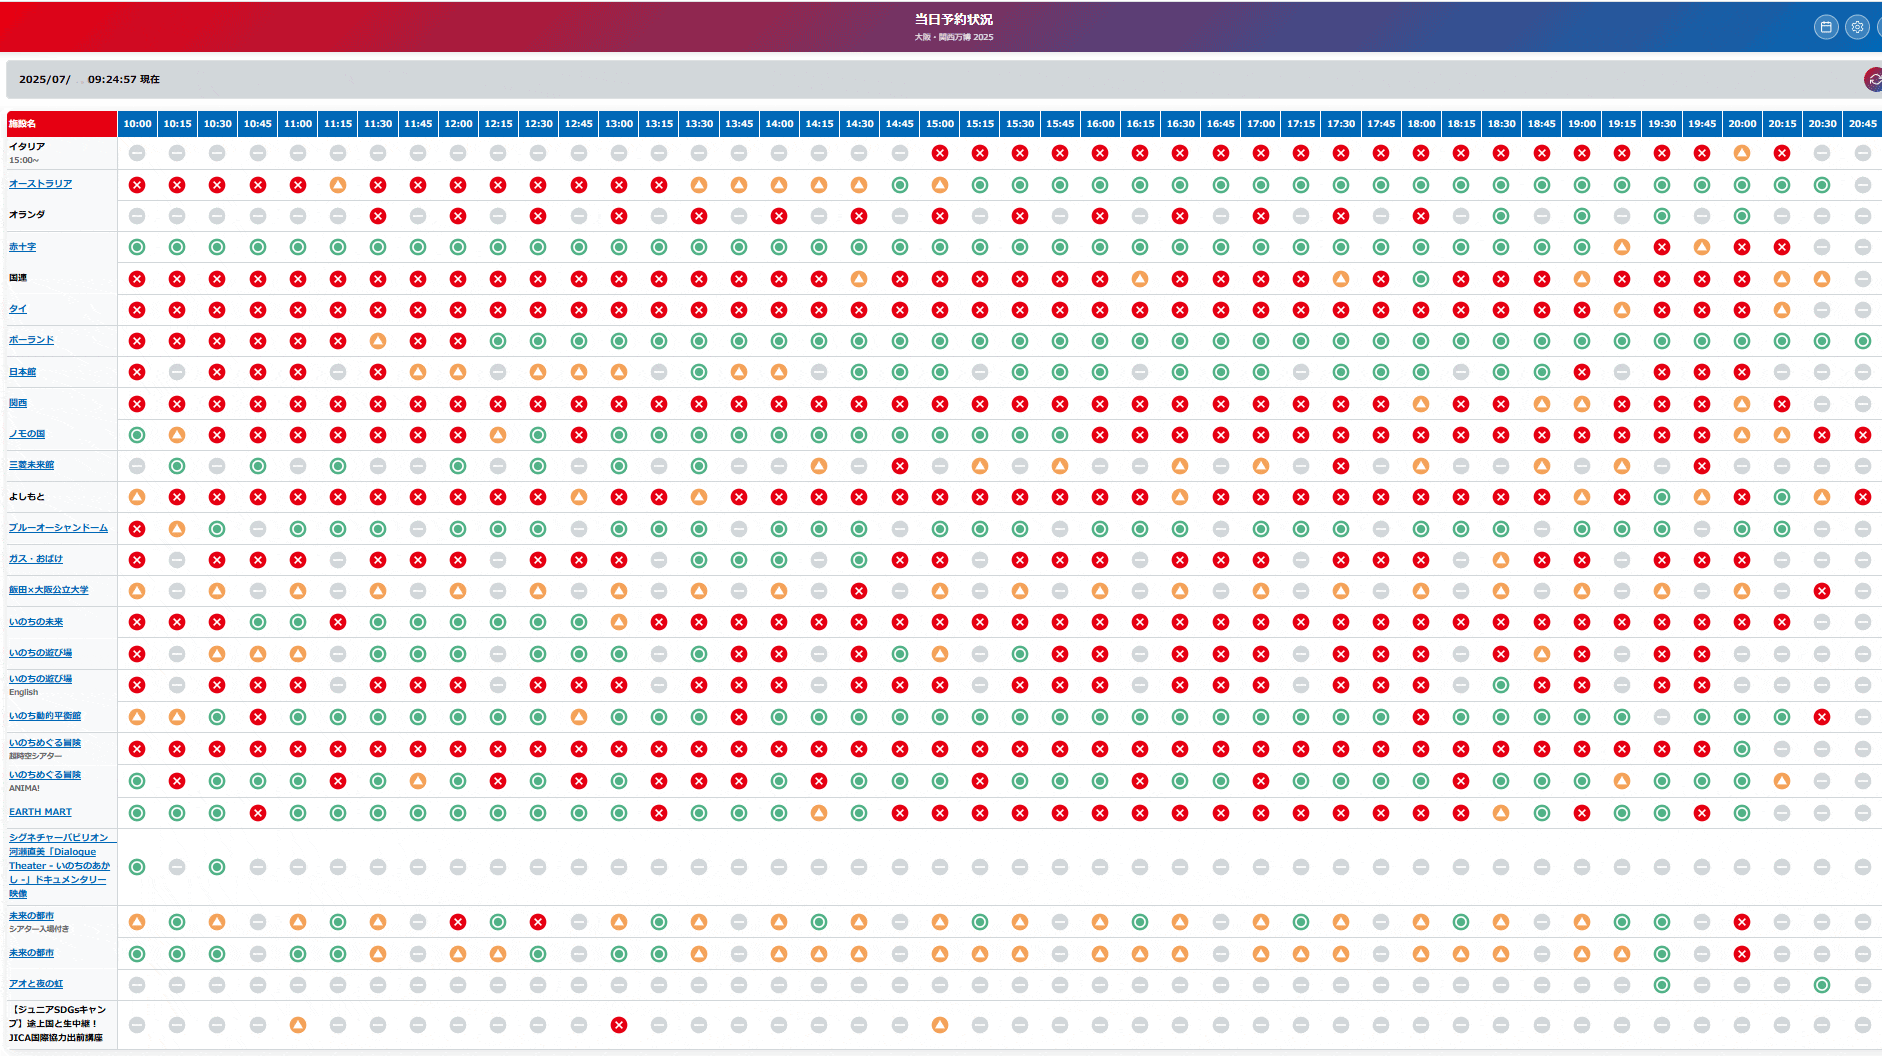Click EARTH MART 10:45 red X icon
The image size is (1882, 1056).
[x=258, y=813]
